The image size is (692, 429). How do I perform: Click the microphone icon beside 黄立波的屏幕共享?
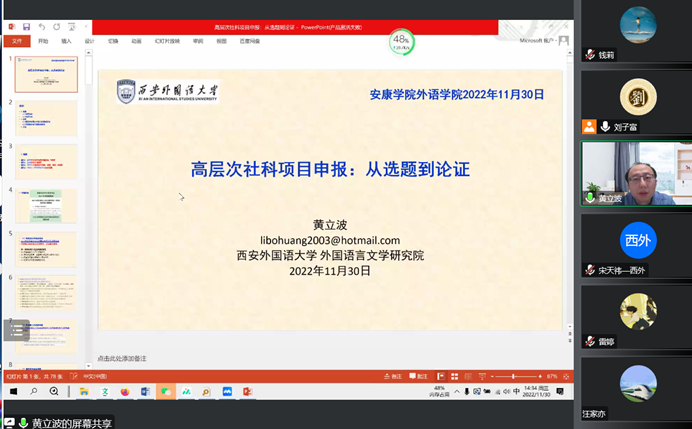22,423
